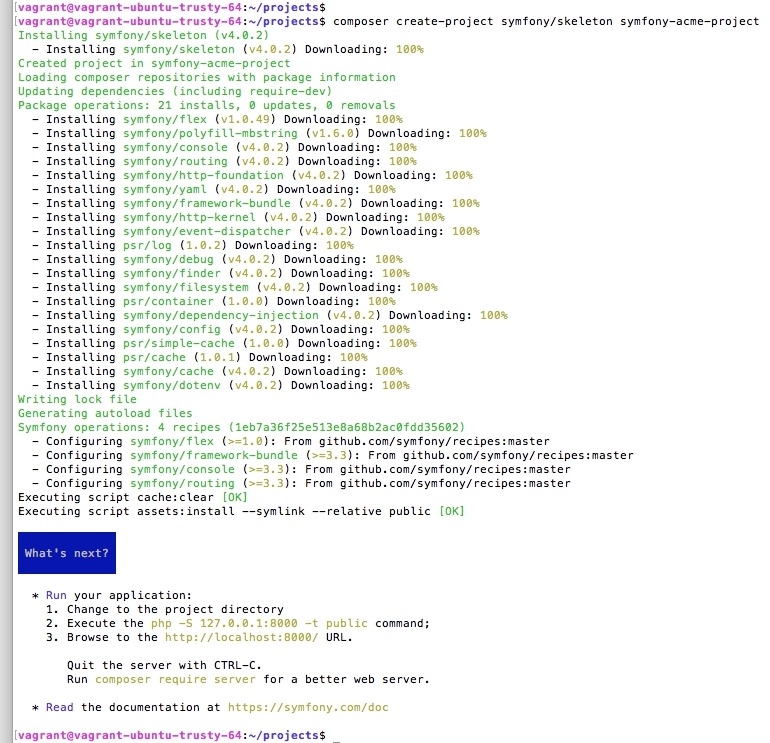Click 'Updating dependencies (including require-dev)' line

click(x=175, y=91)
